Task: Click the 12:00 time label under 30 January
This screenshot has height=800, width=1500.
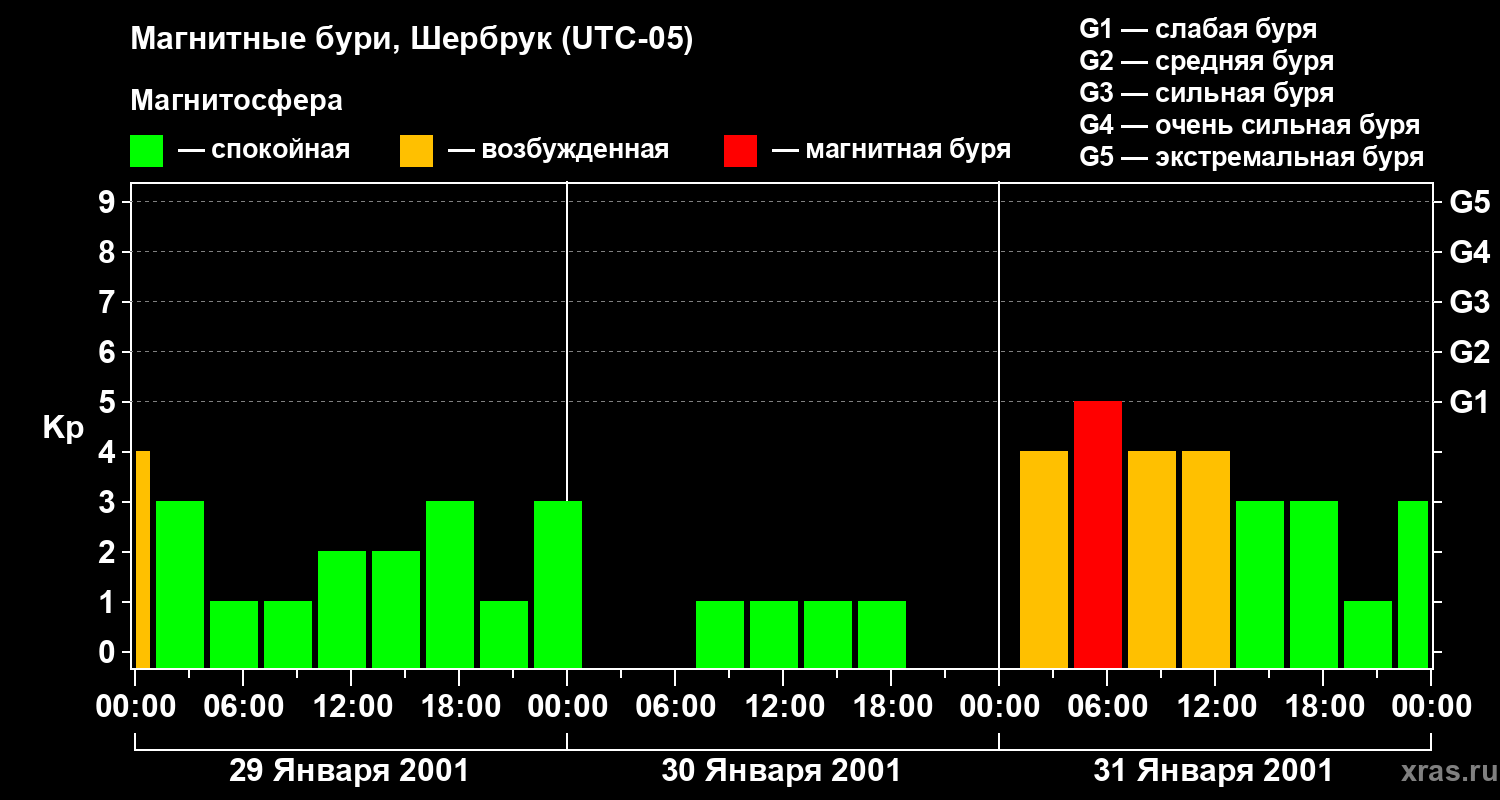Action: click(x=782, y=707)
